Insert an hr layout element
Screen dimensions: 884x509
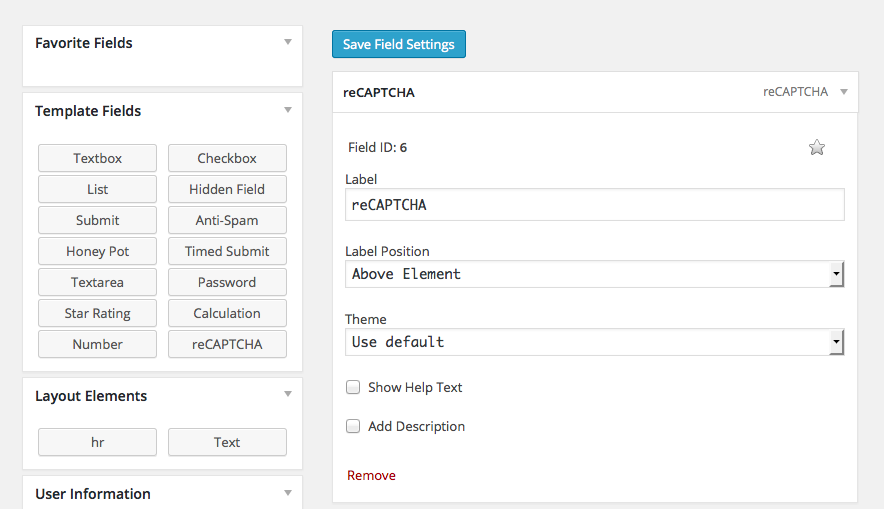pyautogui.click(x=97, y=442)
